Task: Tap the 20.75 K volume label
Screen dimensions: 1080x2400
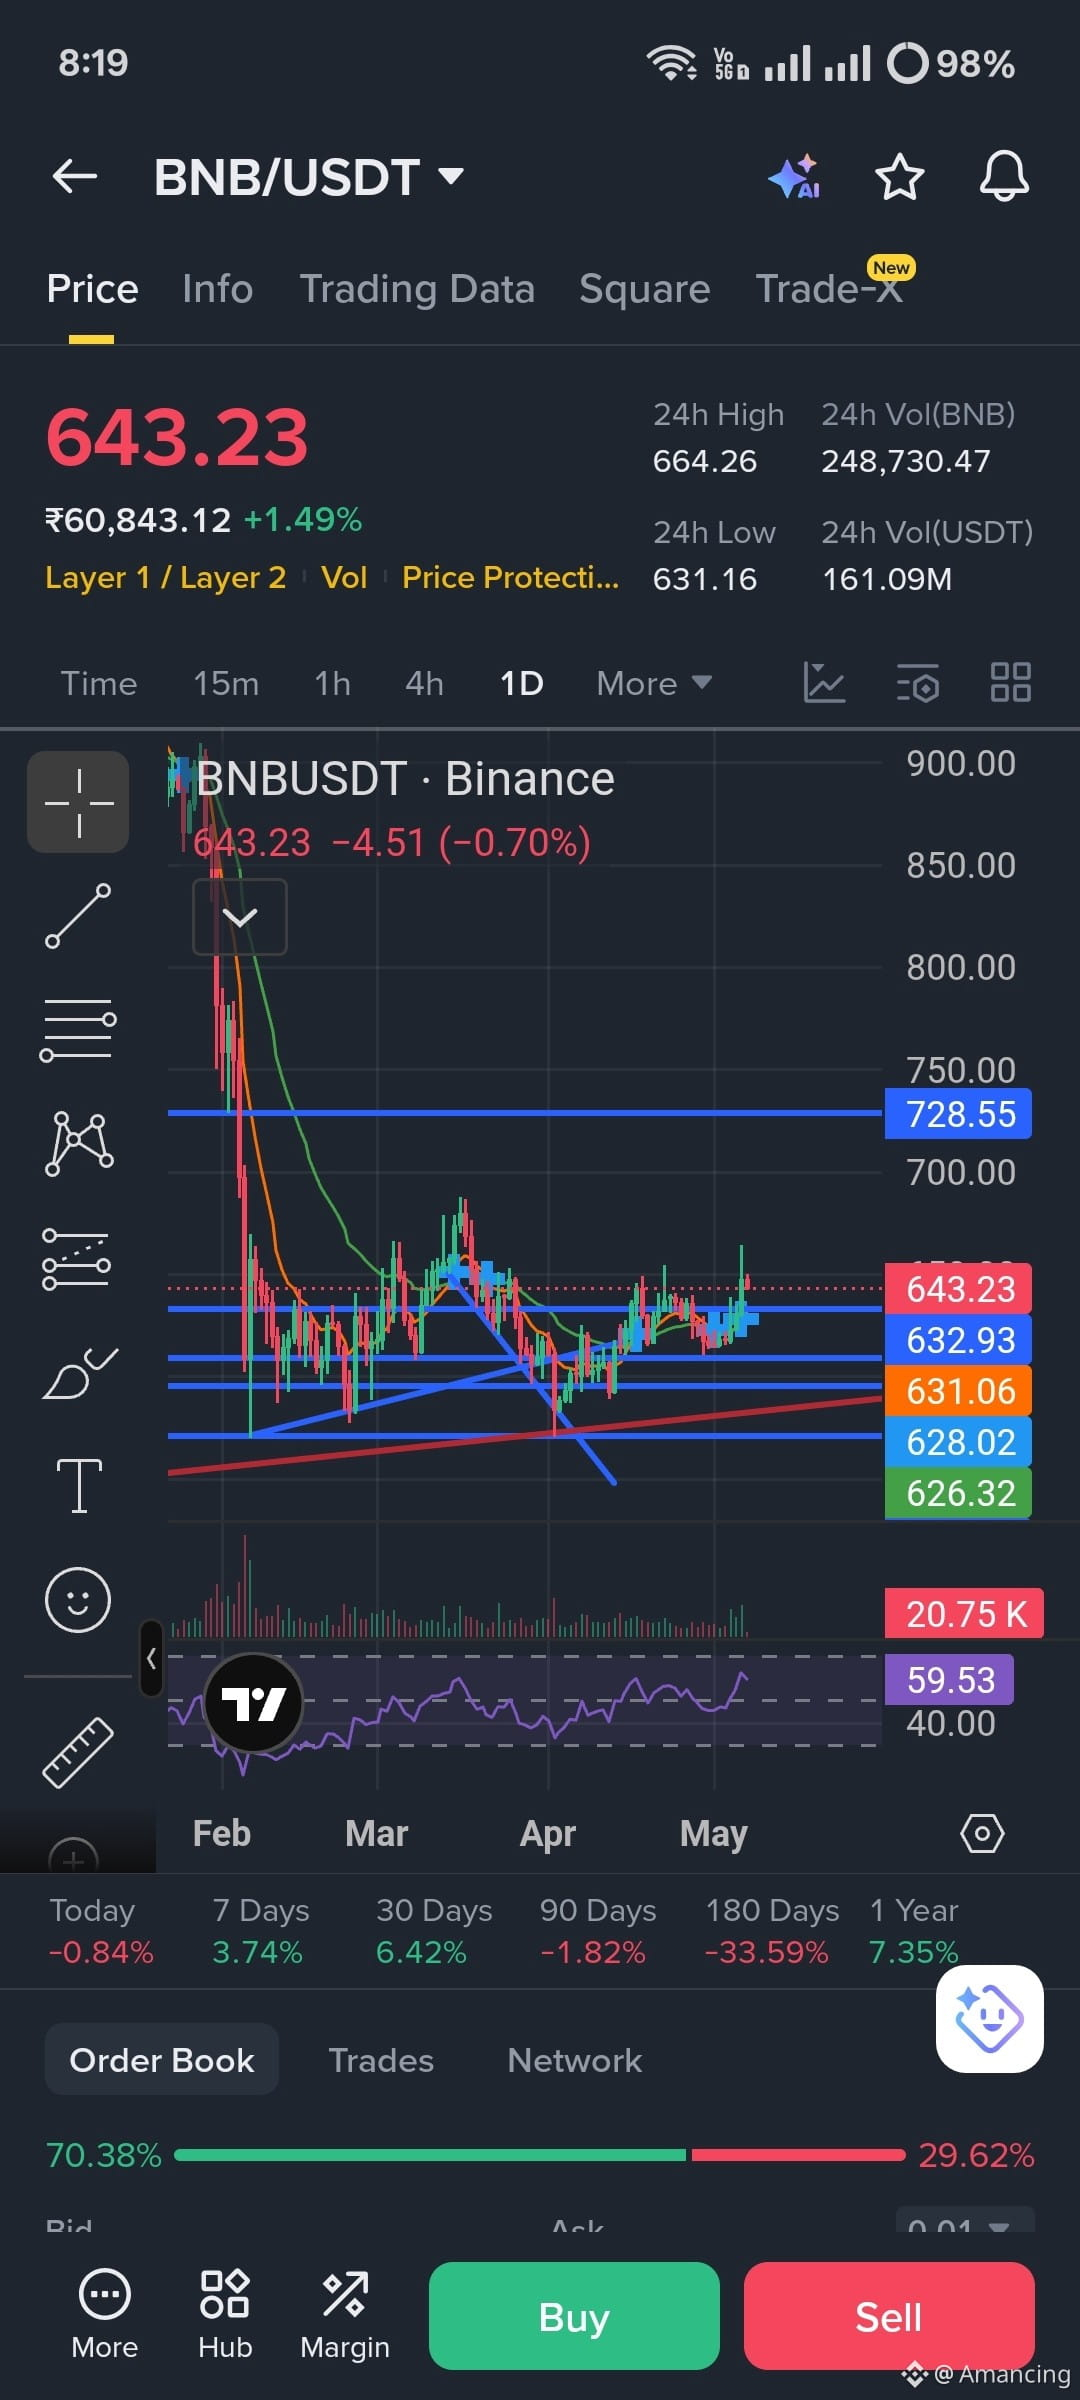Action: point(964,1614)
